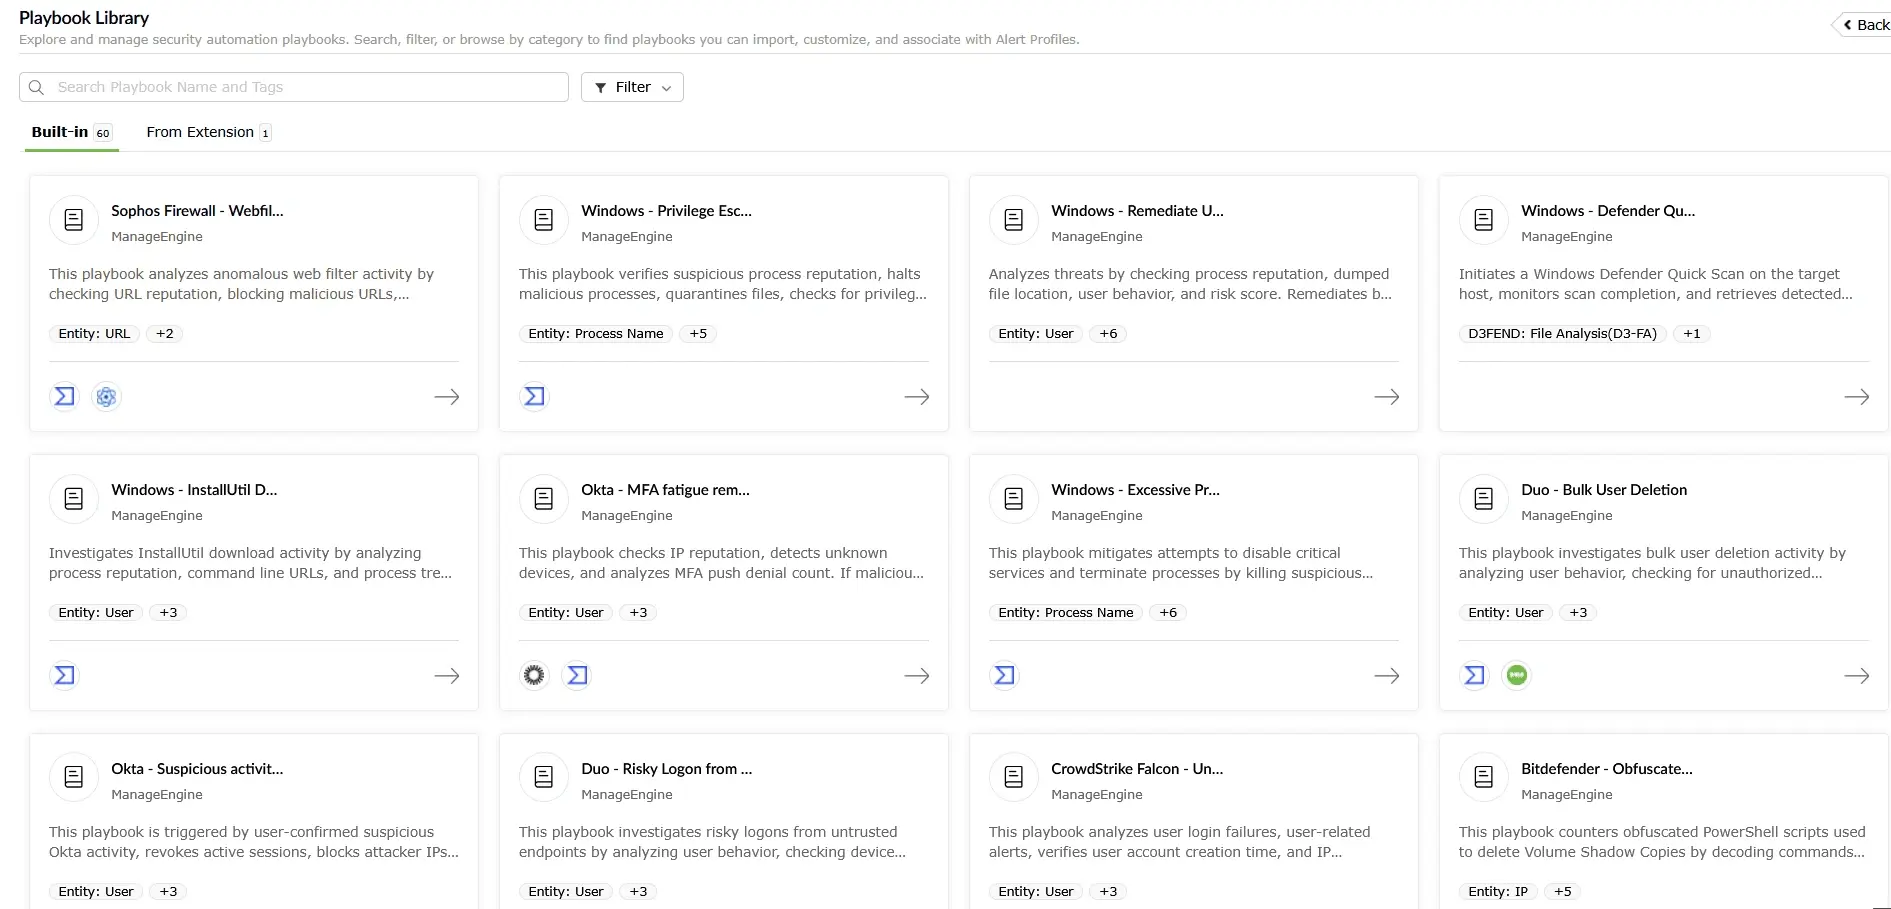This screenshot has width=1891, height=909.
Task: Click the D3FEND: File Analysis(D3-FA) tag
Action: 1562,334
